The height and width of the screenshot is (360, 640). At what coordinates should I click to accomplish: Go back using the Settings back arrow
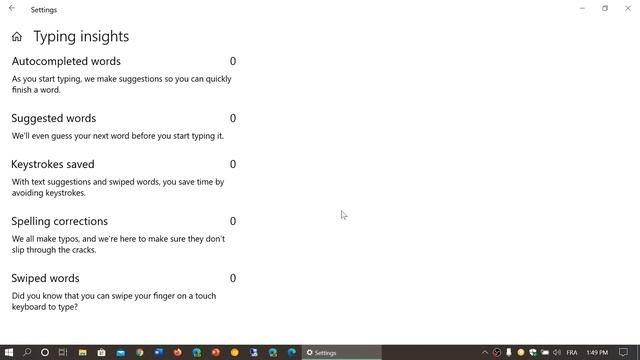click(x=12, y=9)
